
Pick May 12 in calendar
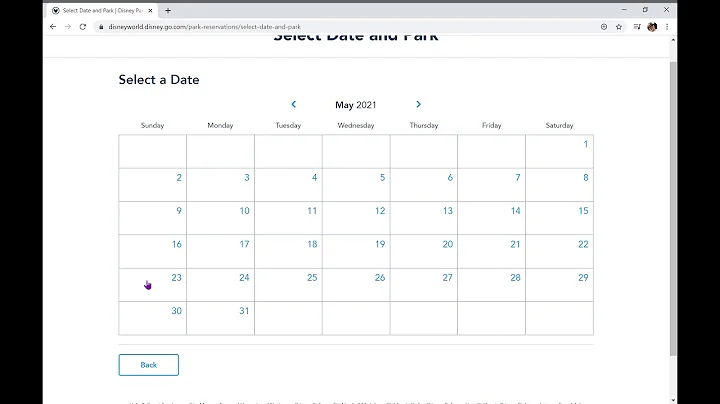[x=356, y=218]
